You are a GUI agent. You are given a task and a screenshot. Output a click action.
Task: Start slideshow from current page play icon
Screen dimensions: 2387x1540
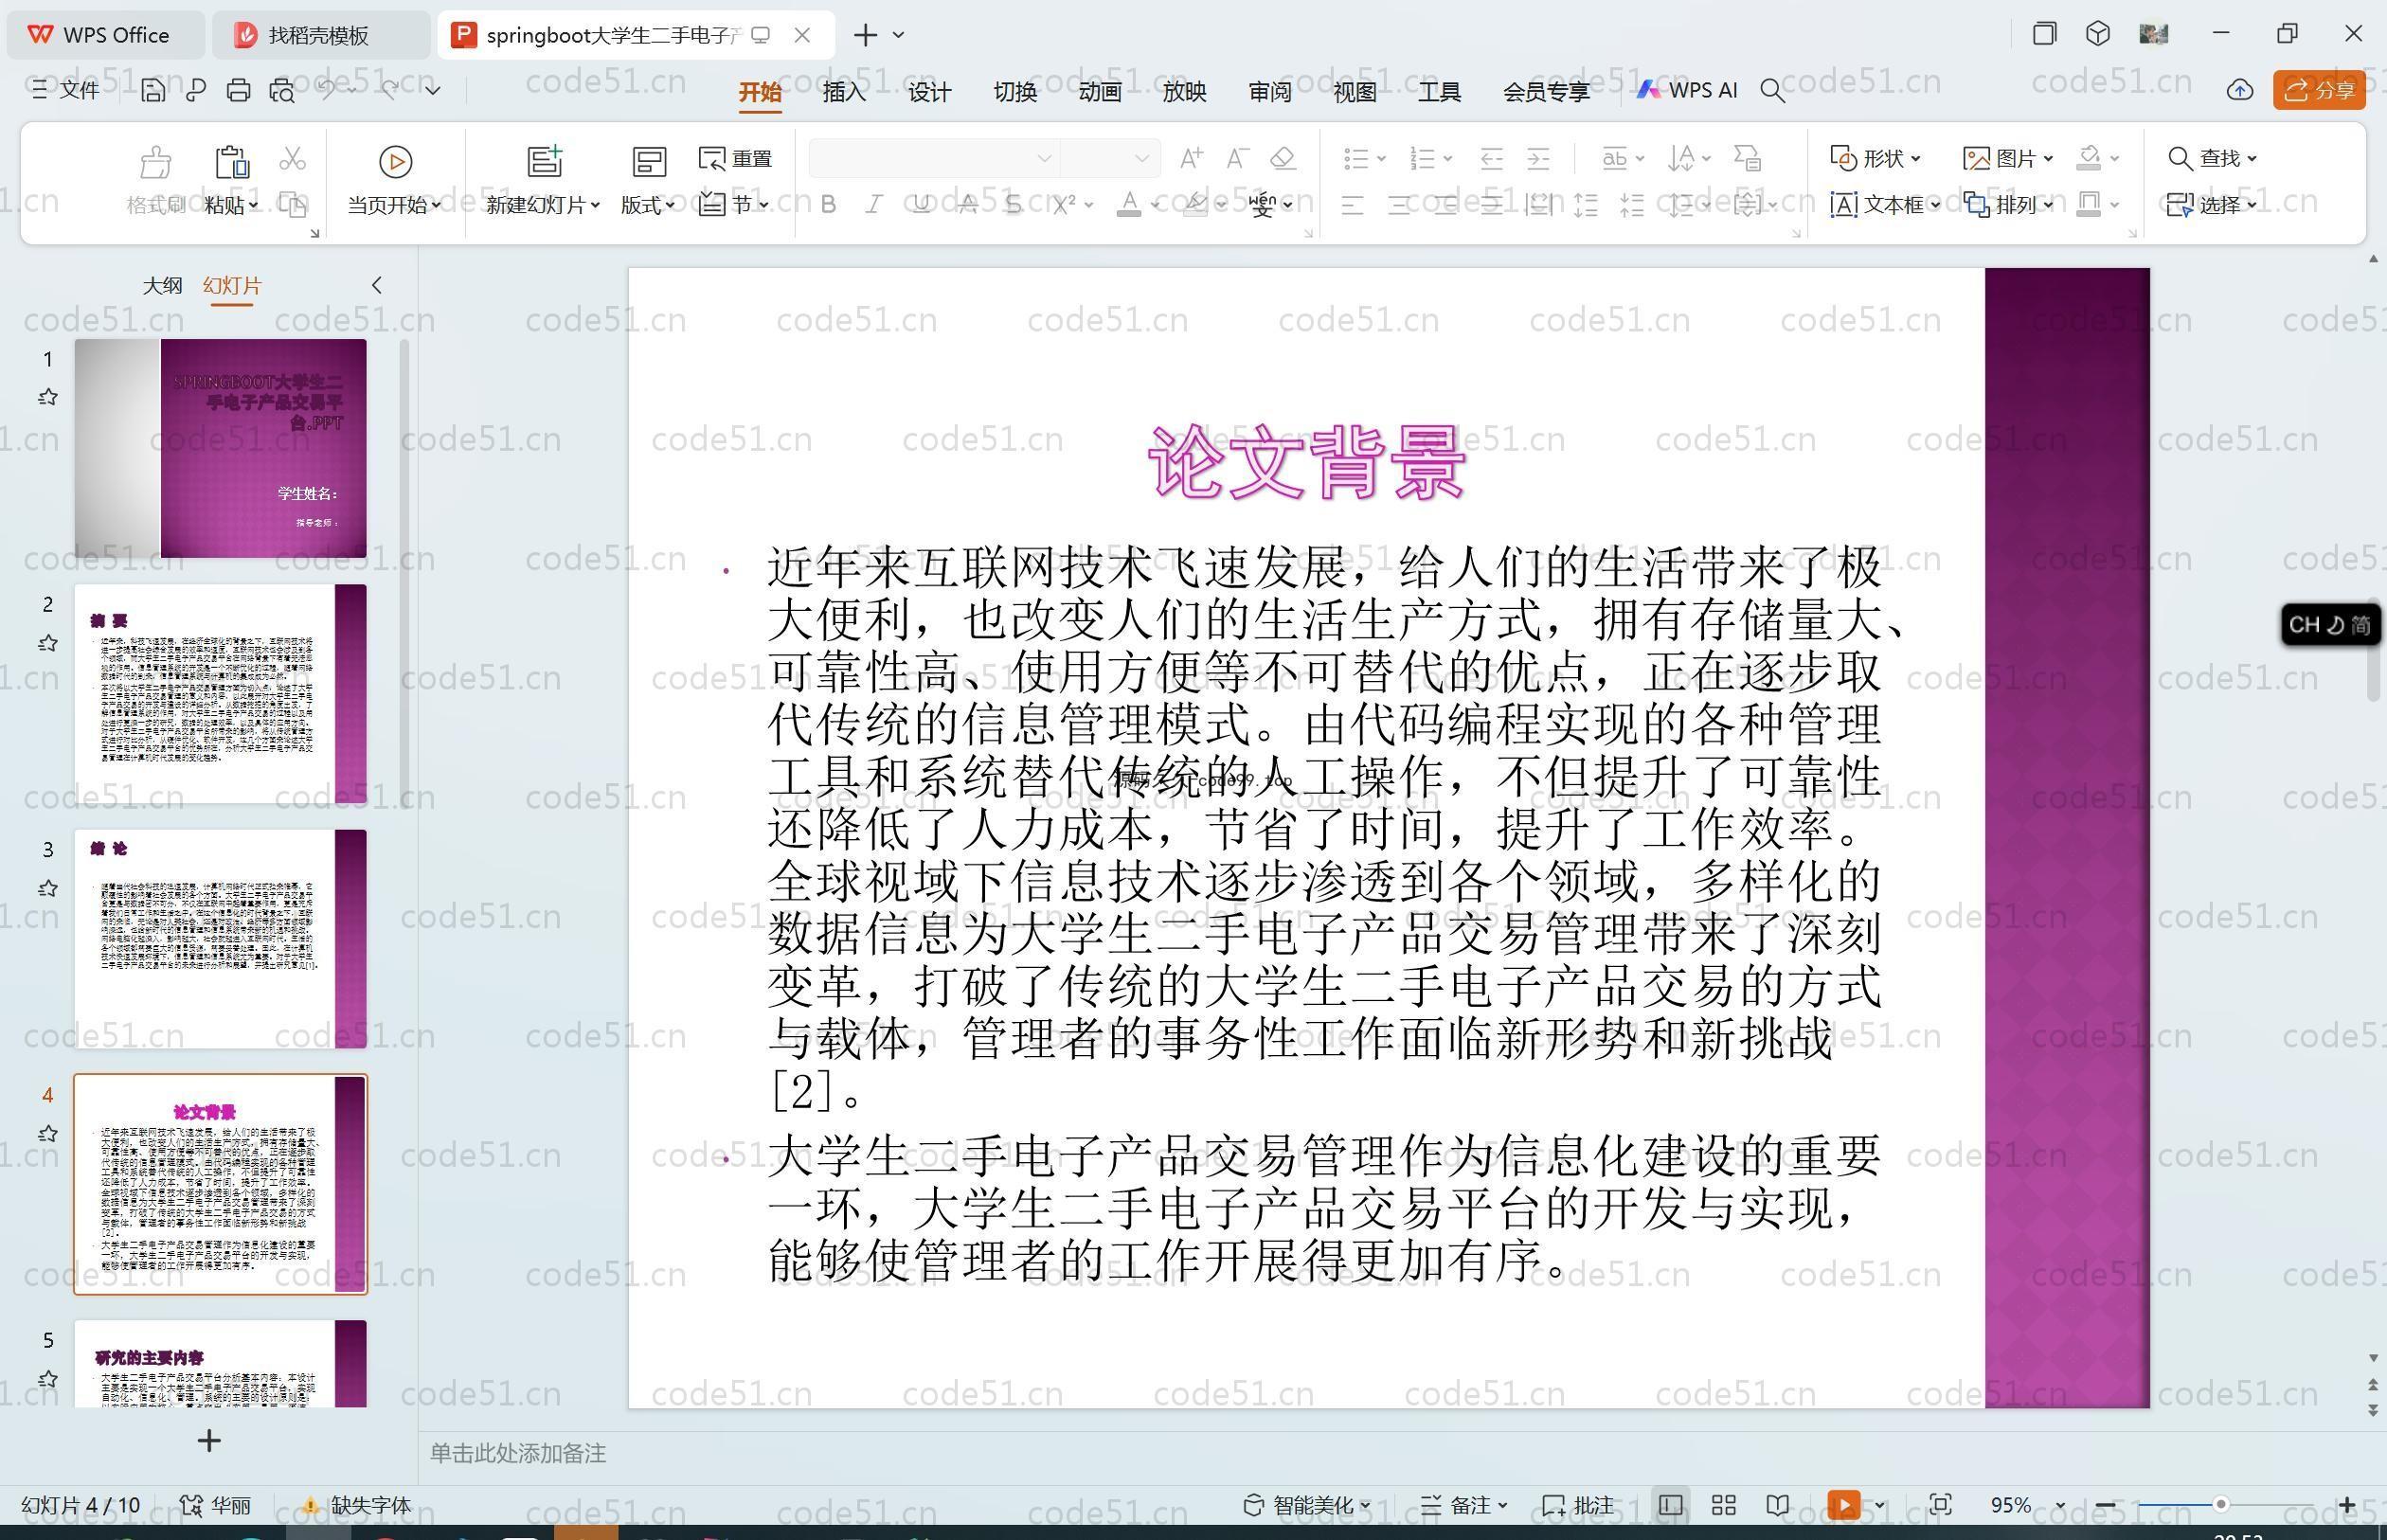pyautogui.click(x=395, y=161)
